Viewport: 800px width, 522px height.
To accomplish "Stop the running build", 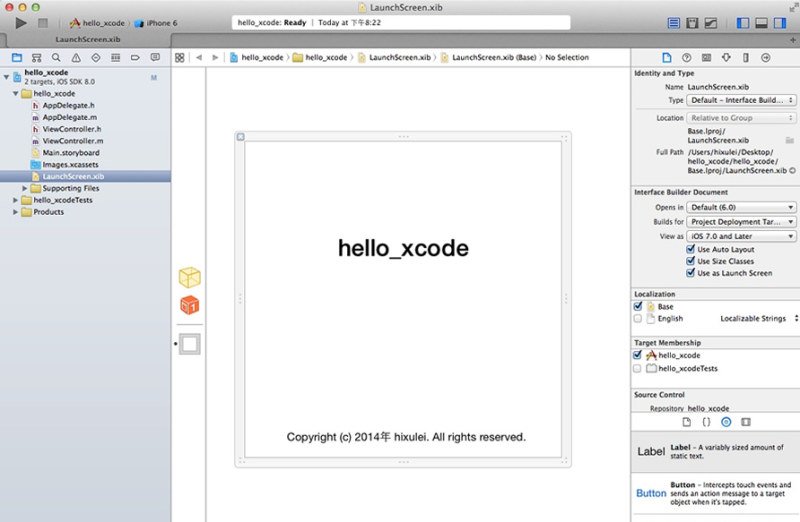I will (x=43, y=23).
